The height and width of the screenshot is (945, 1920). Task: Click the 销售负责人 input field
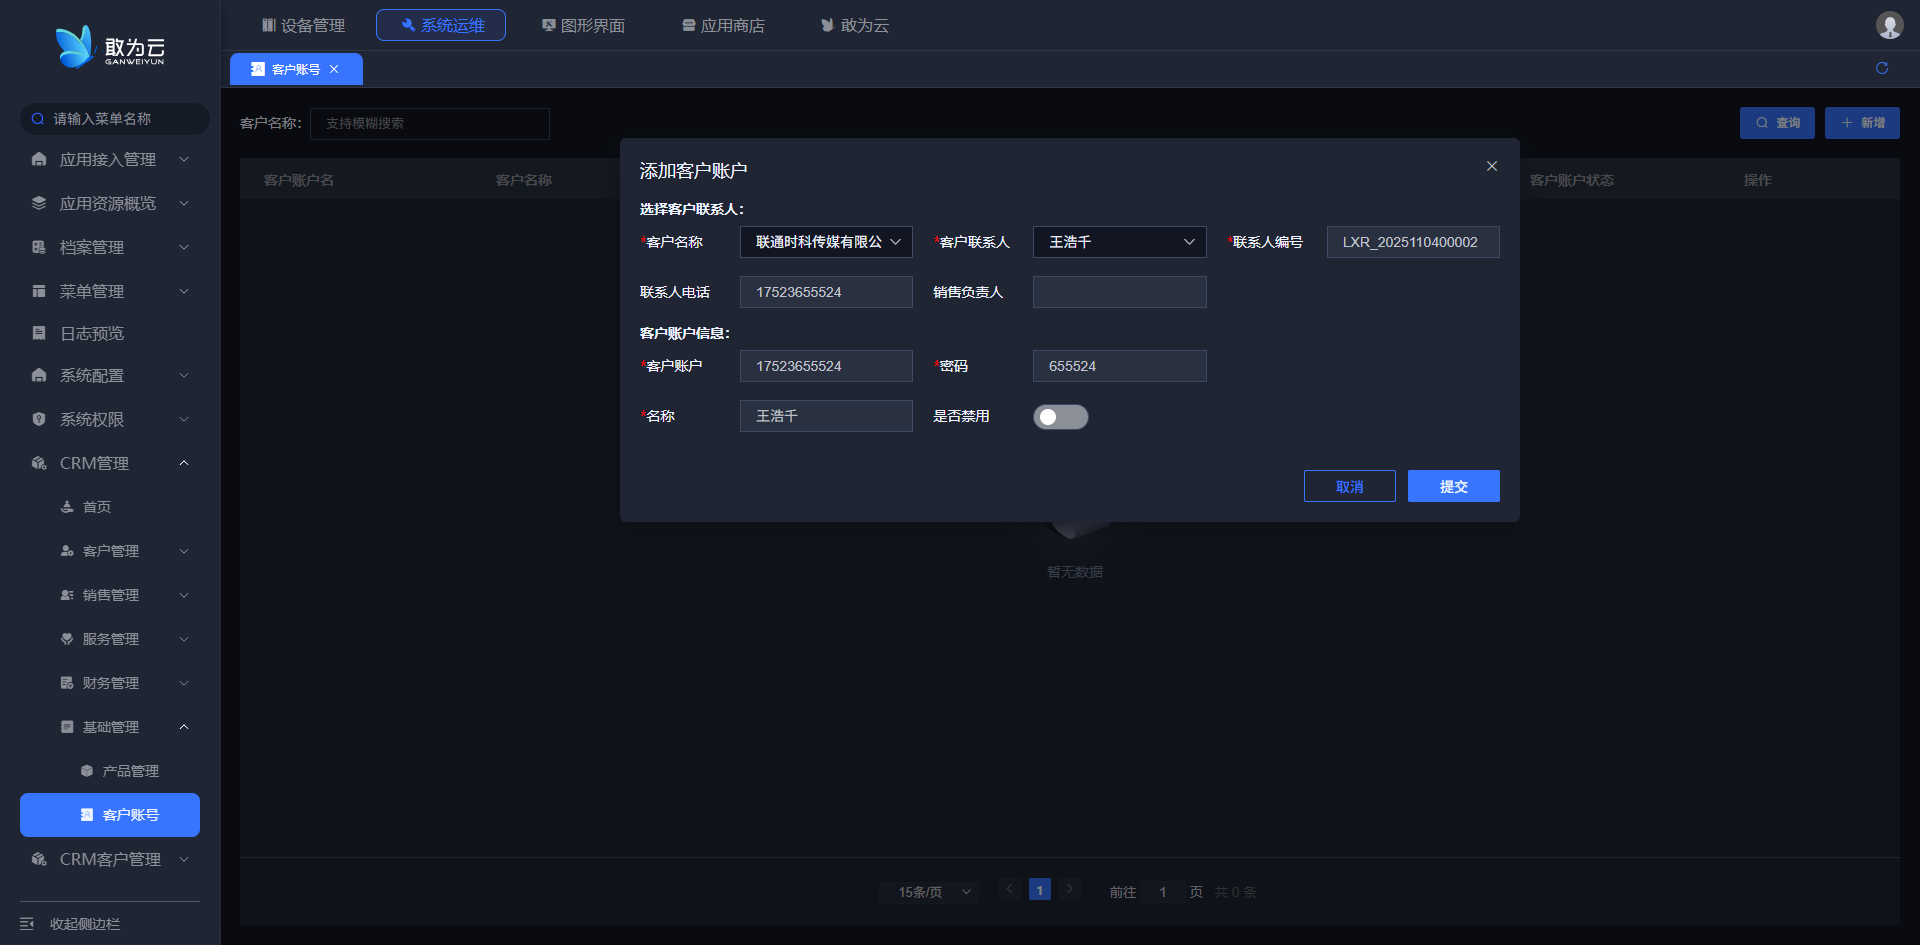[x=1118, y=292]
